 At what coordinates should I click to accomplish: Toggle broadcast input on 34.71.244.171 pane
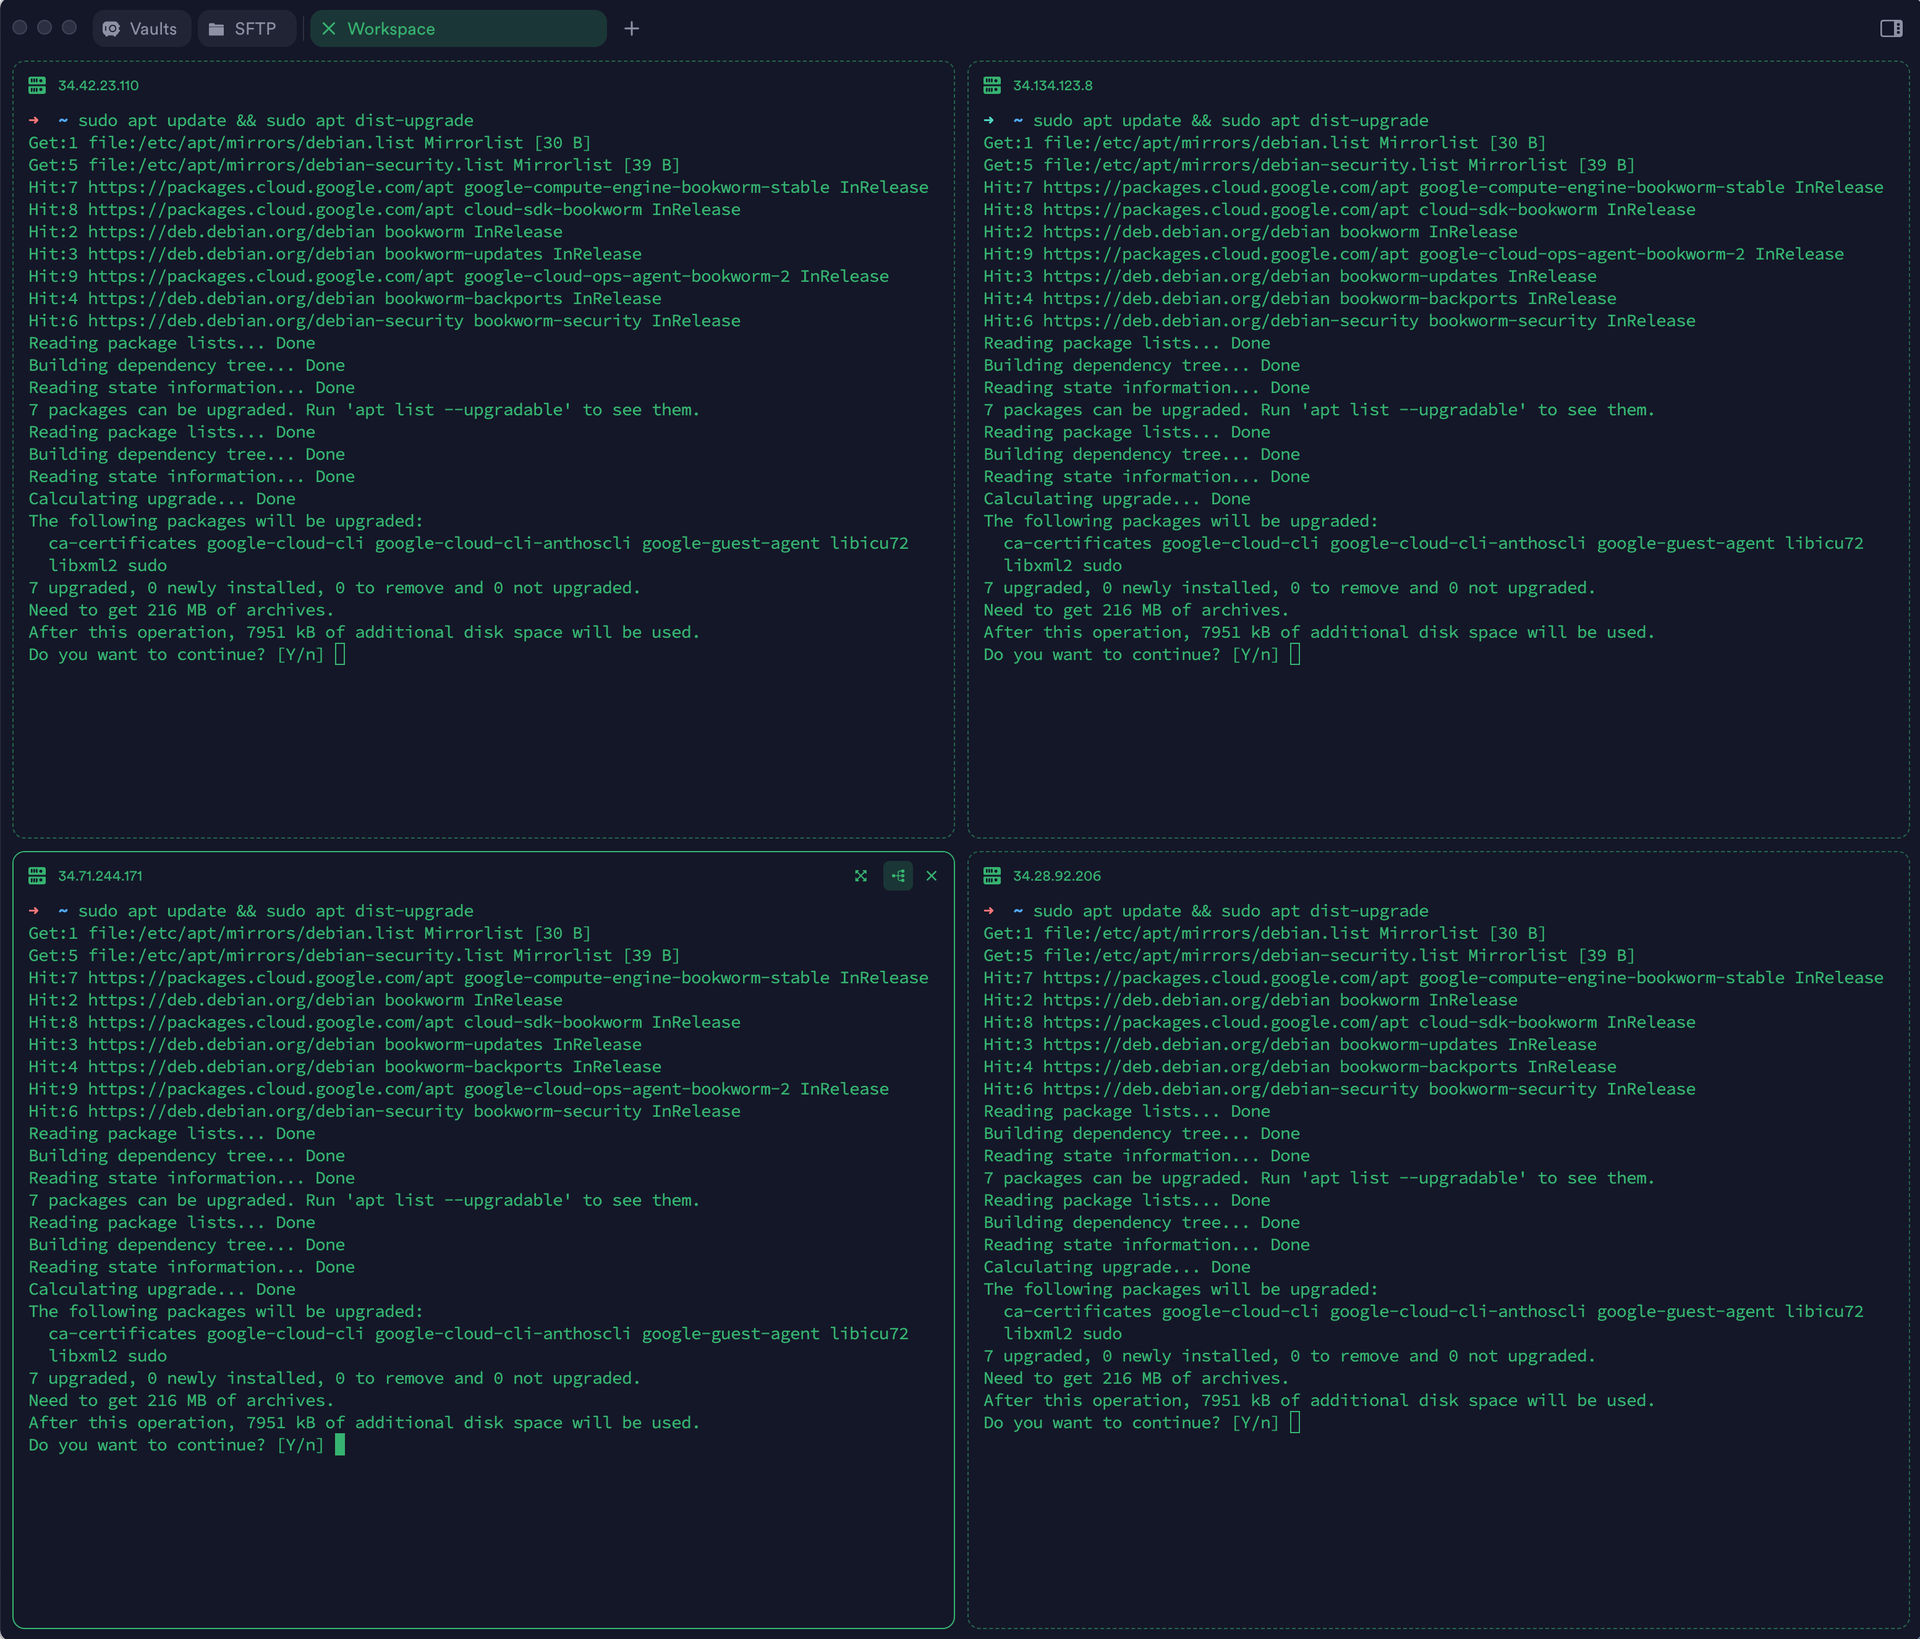[898, 876]
